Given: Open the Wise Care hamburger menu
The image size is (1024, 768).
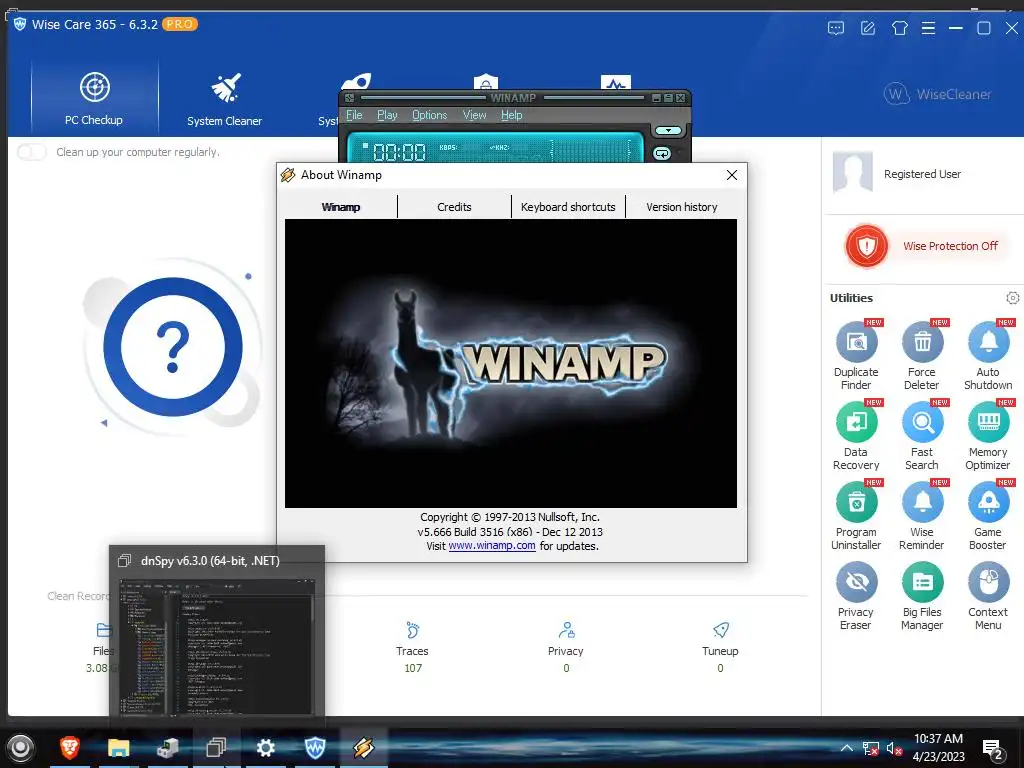Looking at the screenshot, I should 928,28.
